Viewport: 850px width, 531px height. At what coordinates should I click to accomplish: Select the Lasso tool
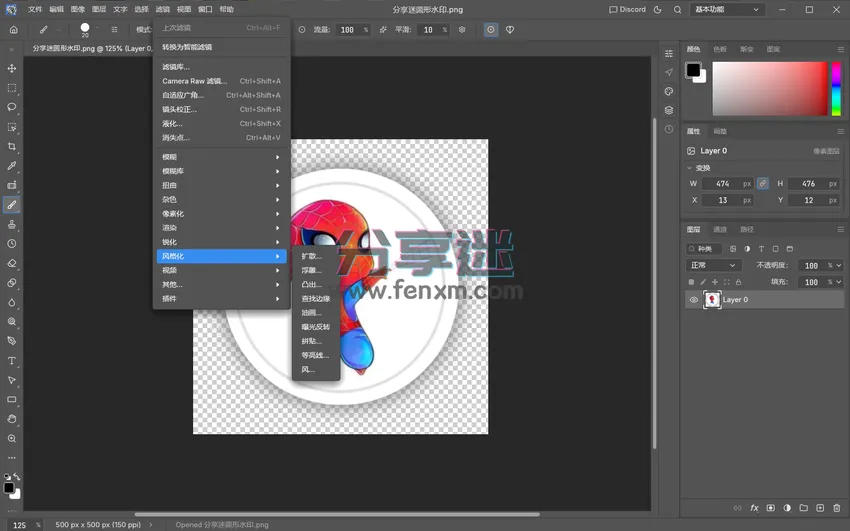tap(11, 107)
